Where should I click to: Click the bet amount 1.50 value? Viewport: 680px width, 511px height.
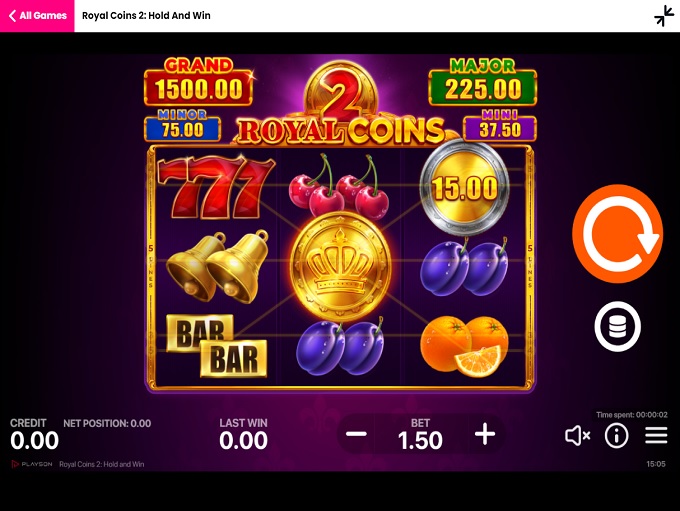(x=420, y=440)
